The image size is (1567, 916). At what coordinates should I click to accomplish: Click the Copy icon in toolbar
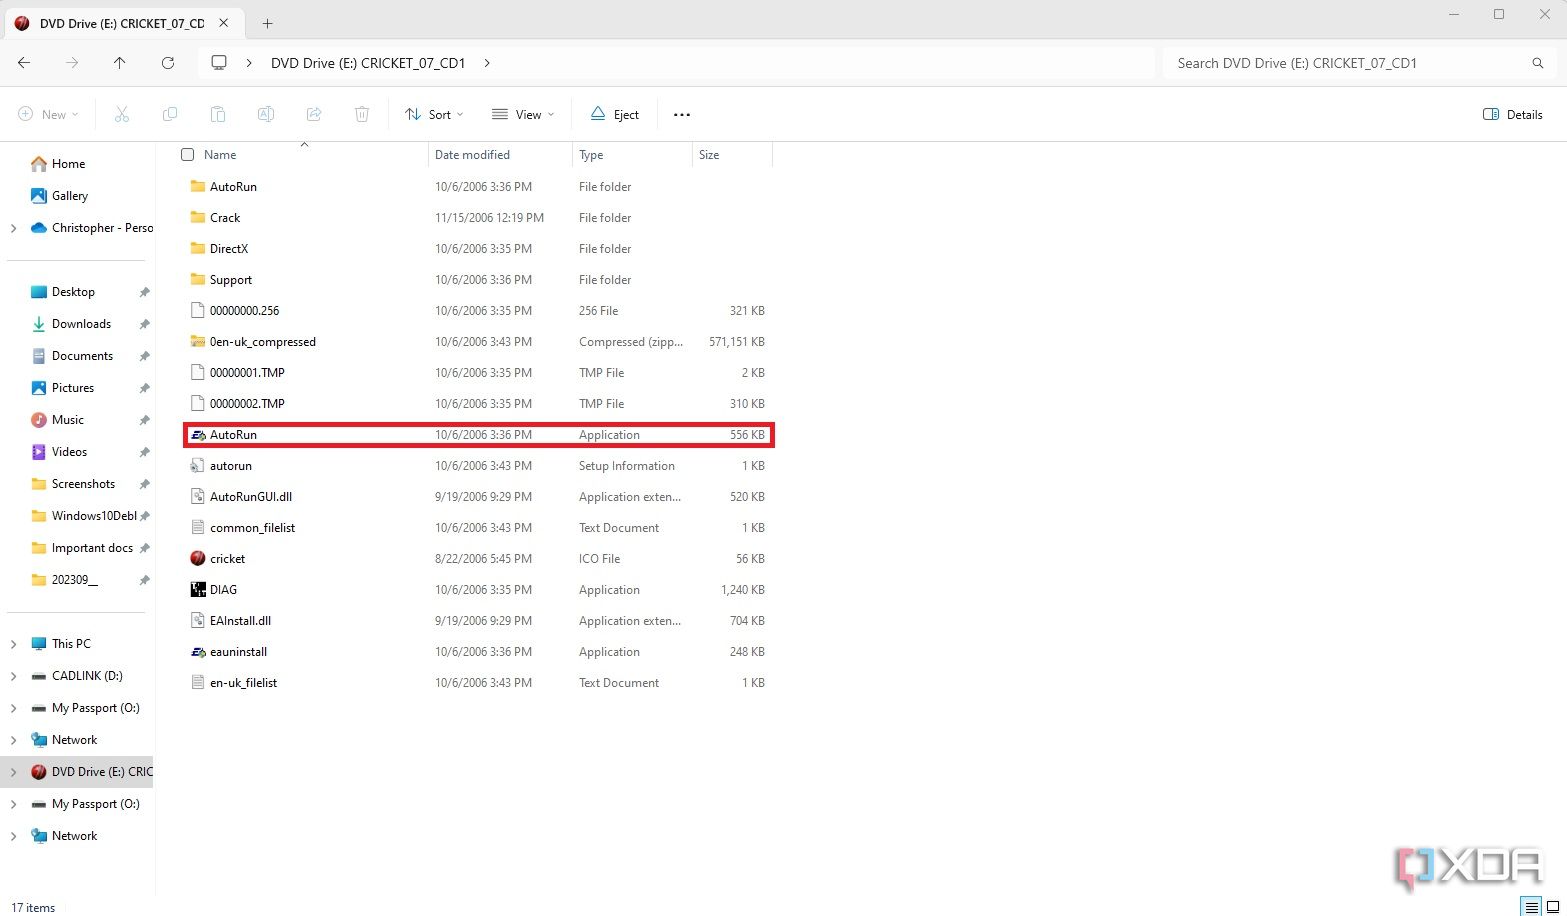[170, 114]
